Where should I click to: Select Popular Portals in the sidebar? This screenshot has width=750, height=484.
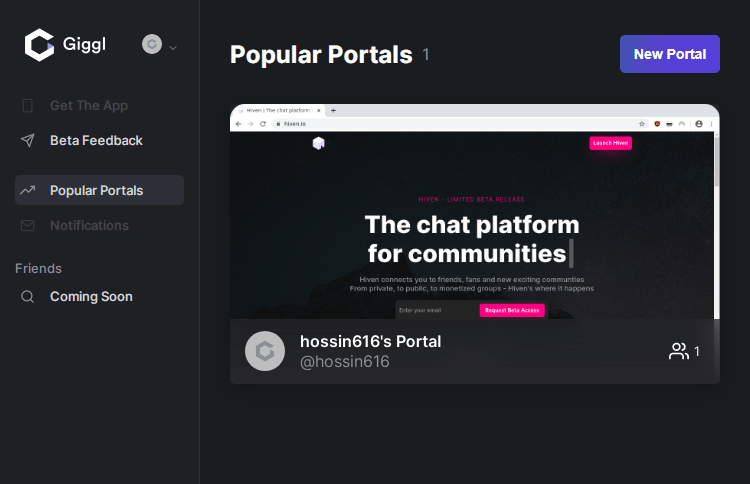(97, 190)
